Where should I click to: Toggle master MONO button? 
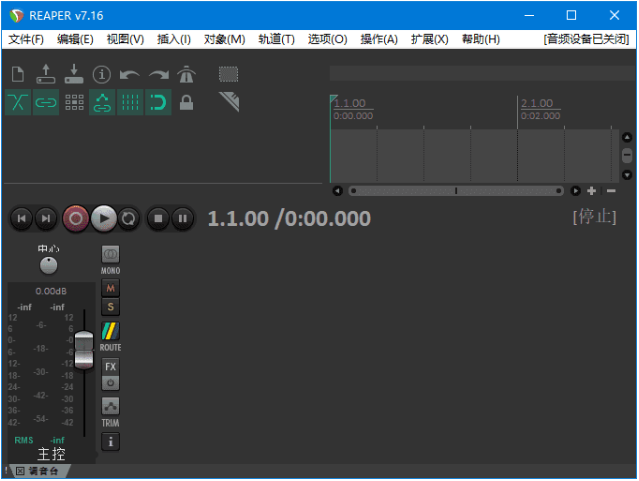[110, 255]
